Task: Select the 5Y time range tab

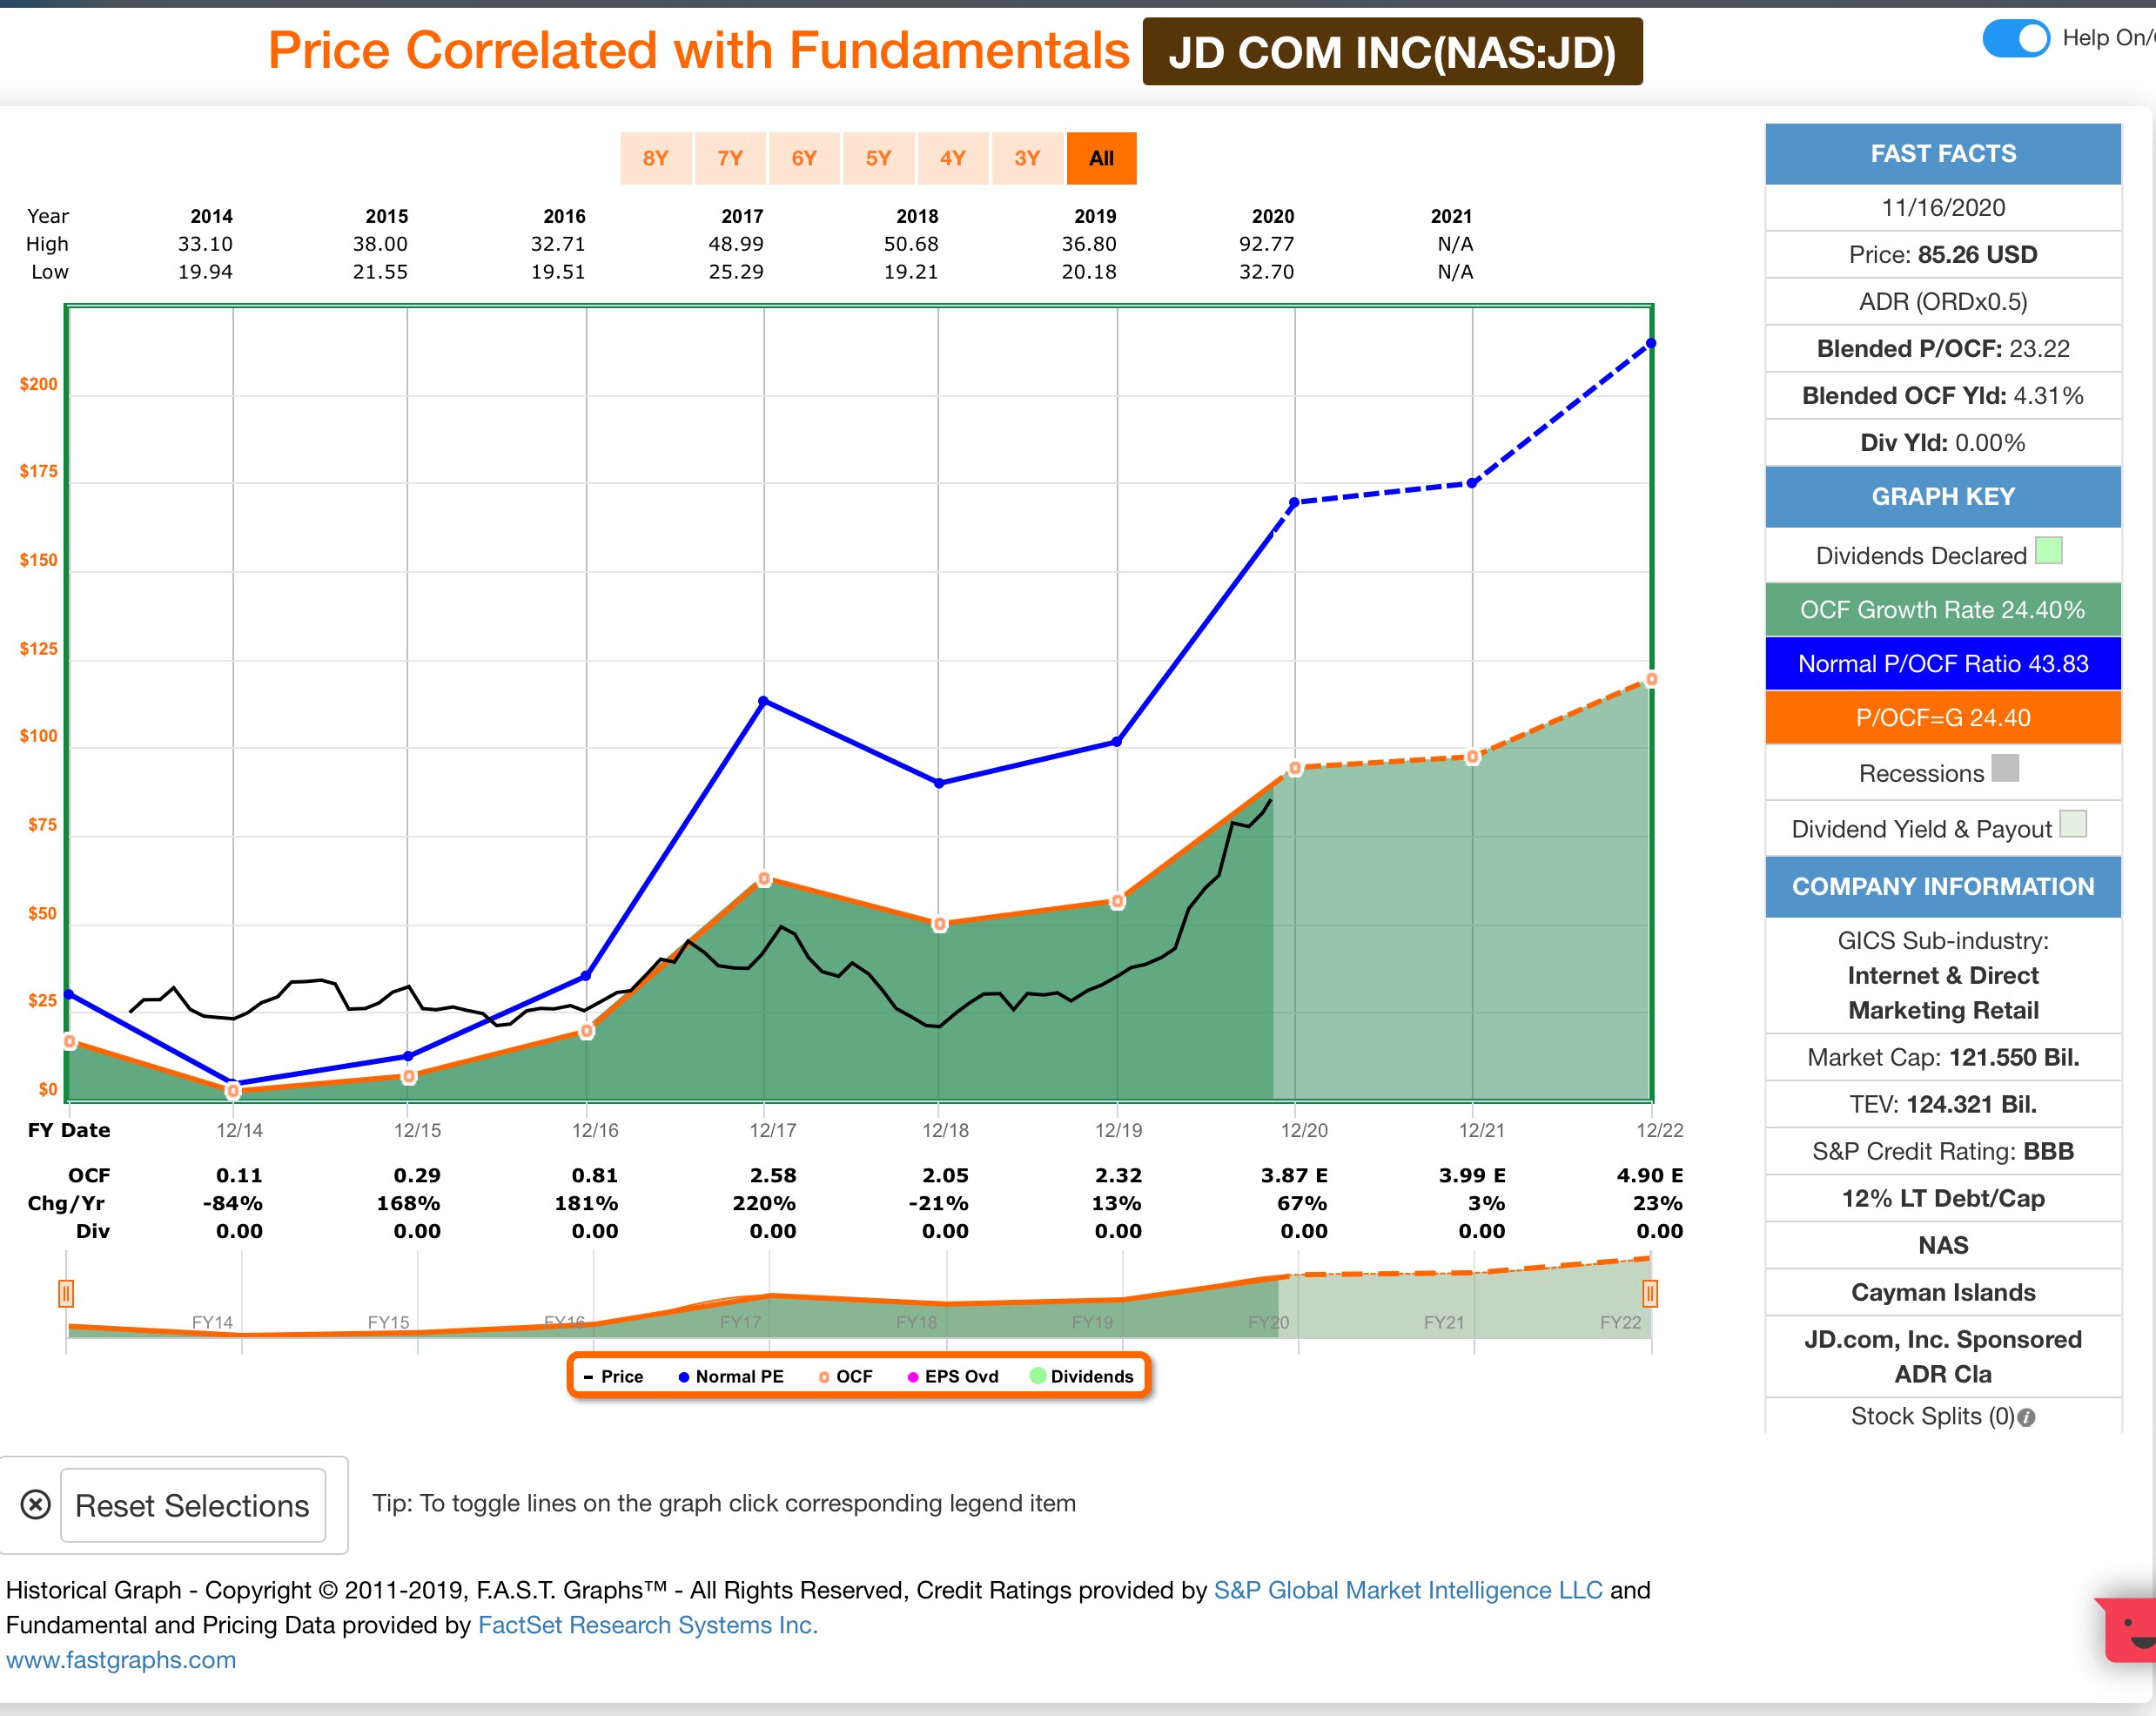Action: coord(878,158)
